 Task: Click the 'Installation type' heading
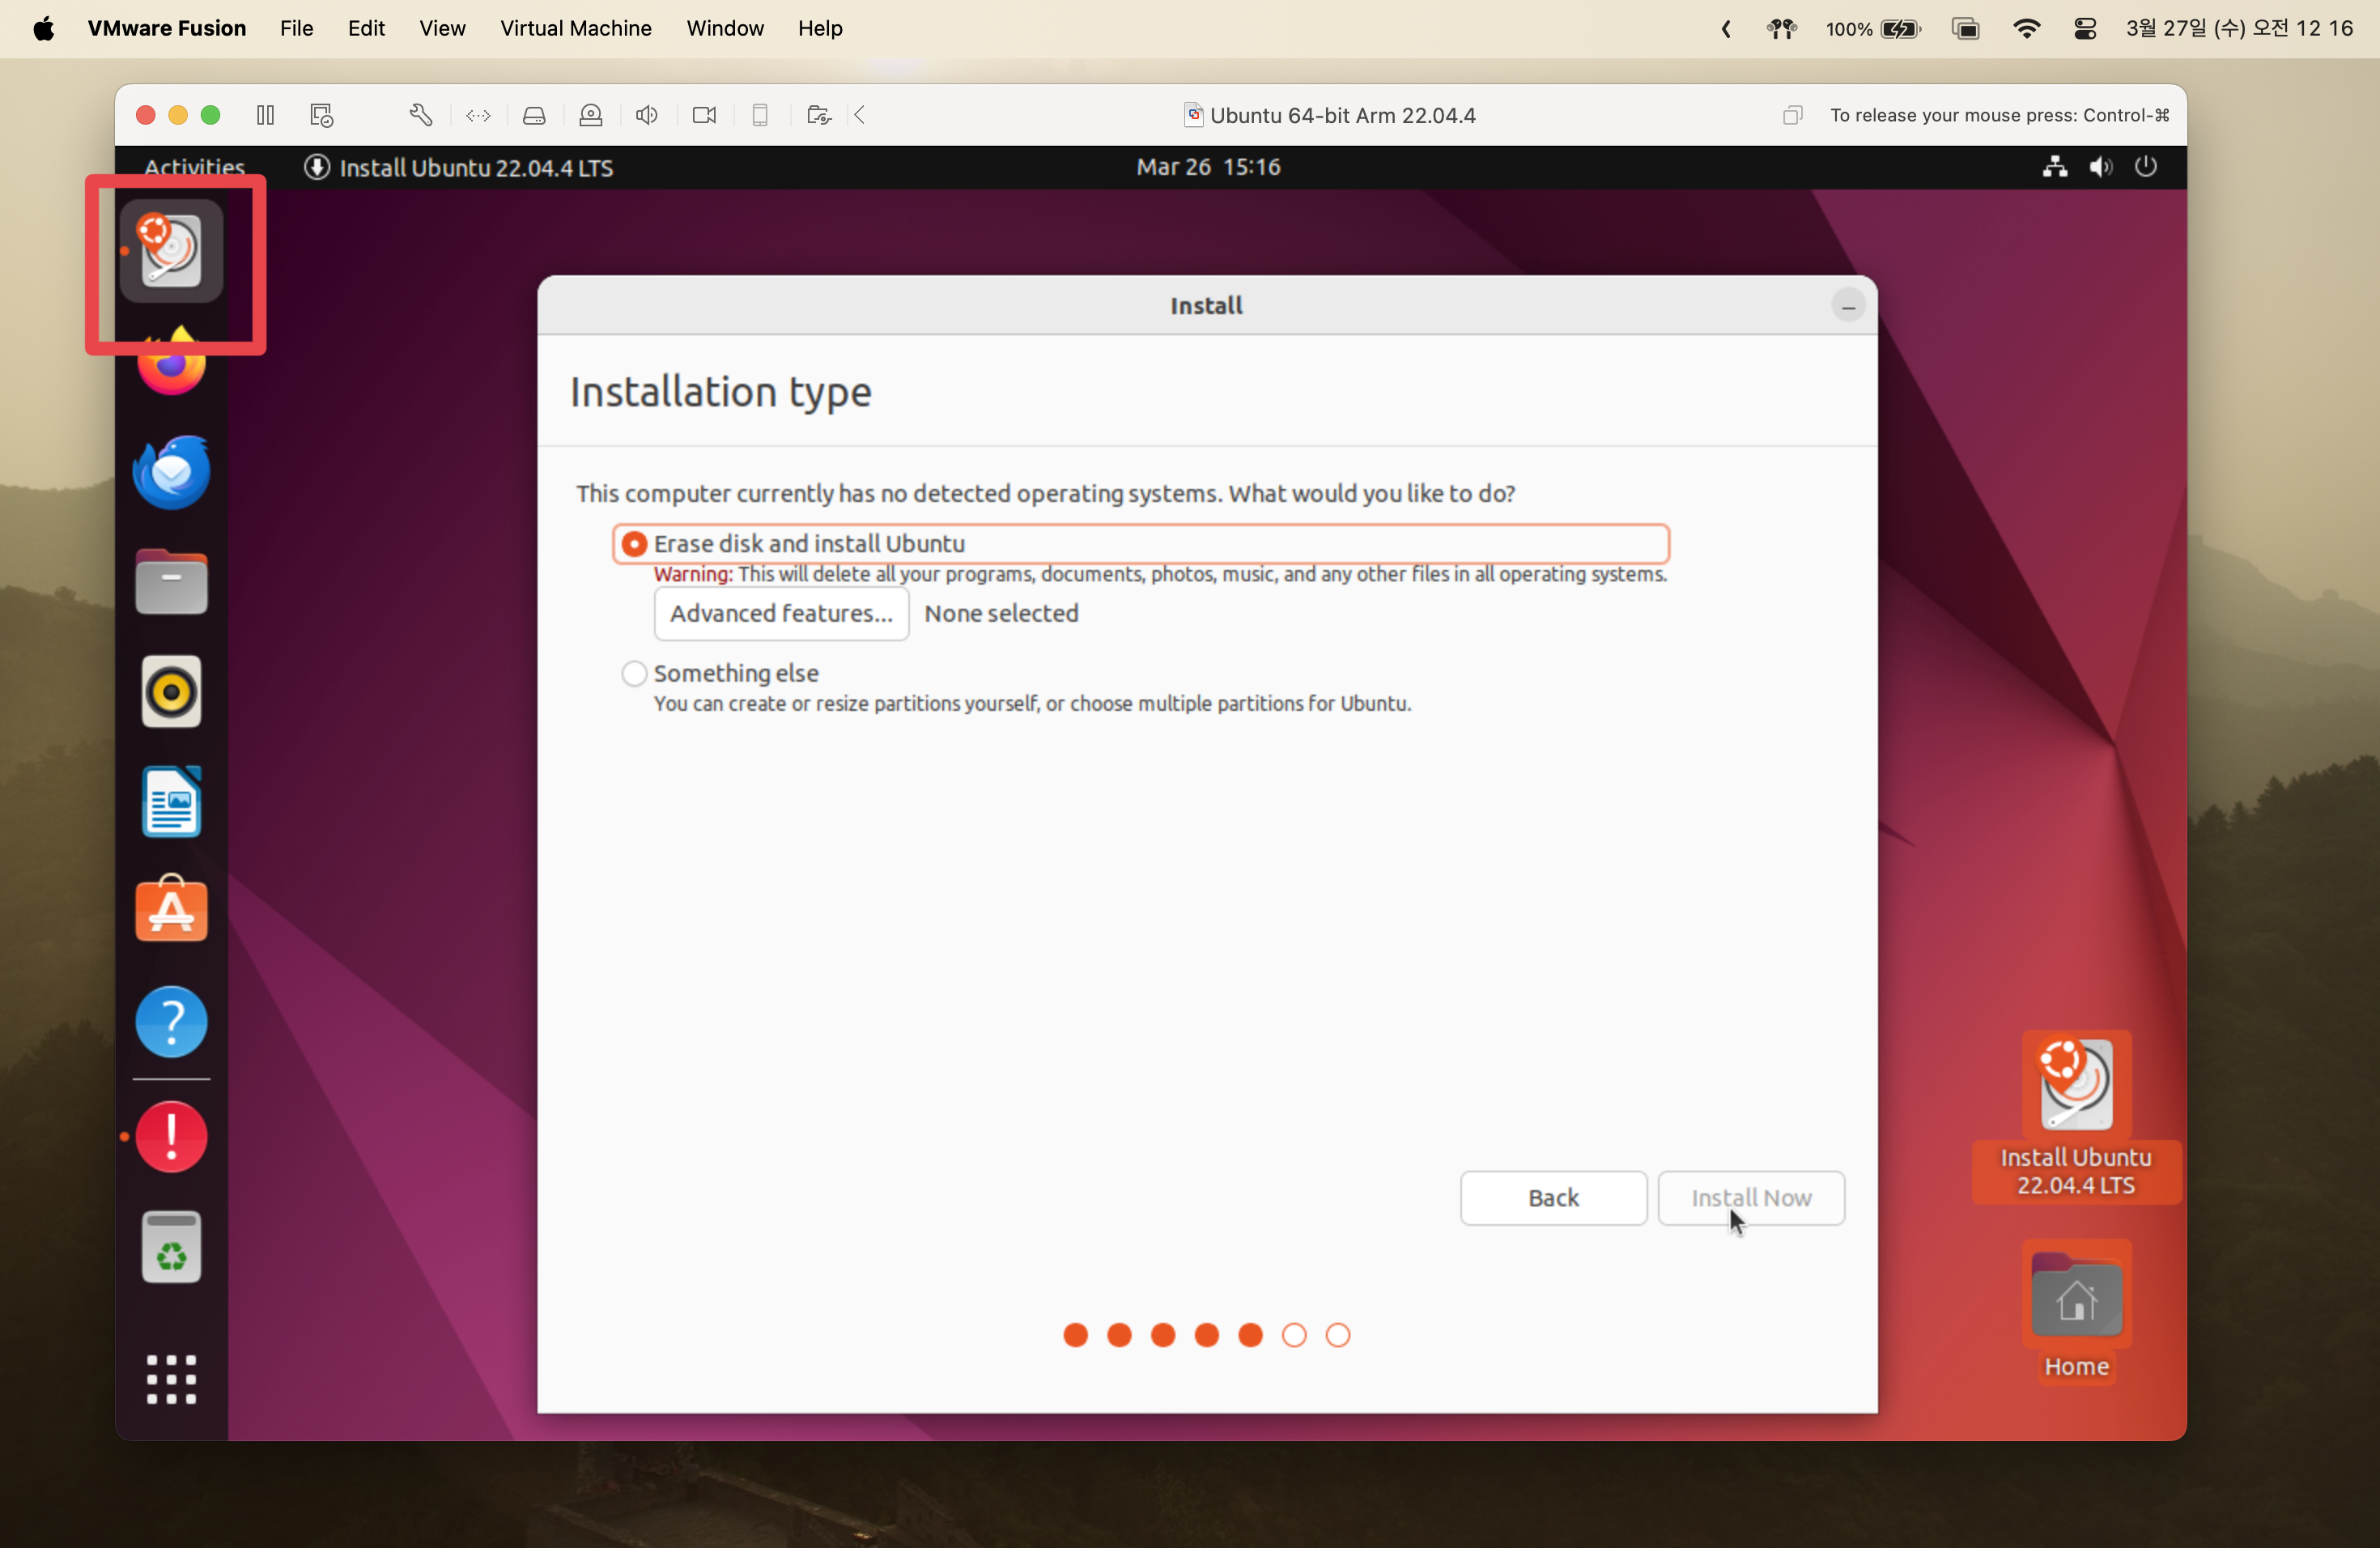click(720, 391)
